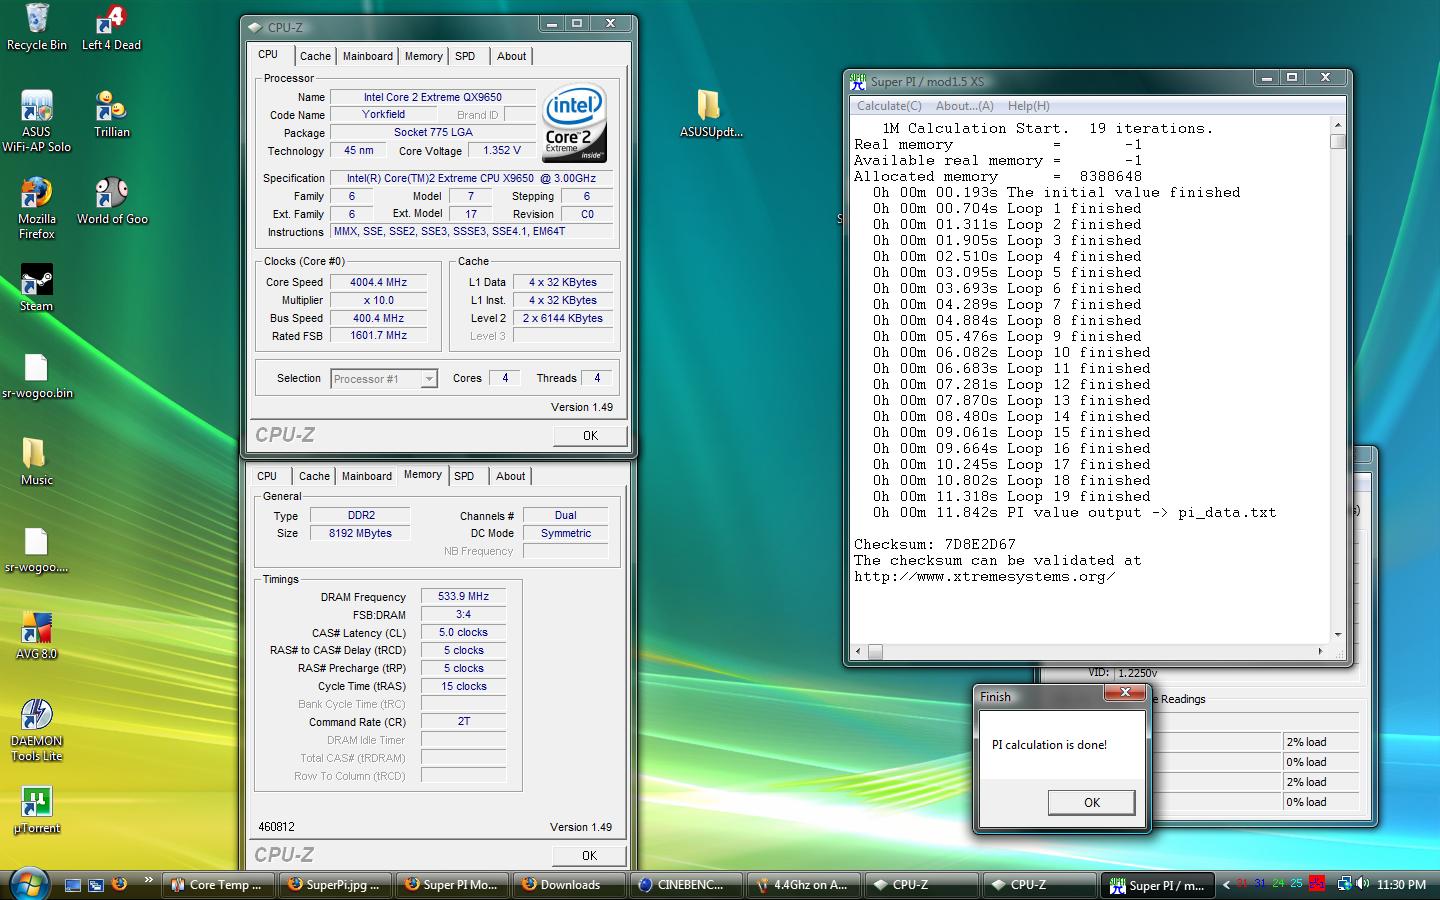
Task: Select the µTorrent desktop icon
Action: 36,810
